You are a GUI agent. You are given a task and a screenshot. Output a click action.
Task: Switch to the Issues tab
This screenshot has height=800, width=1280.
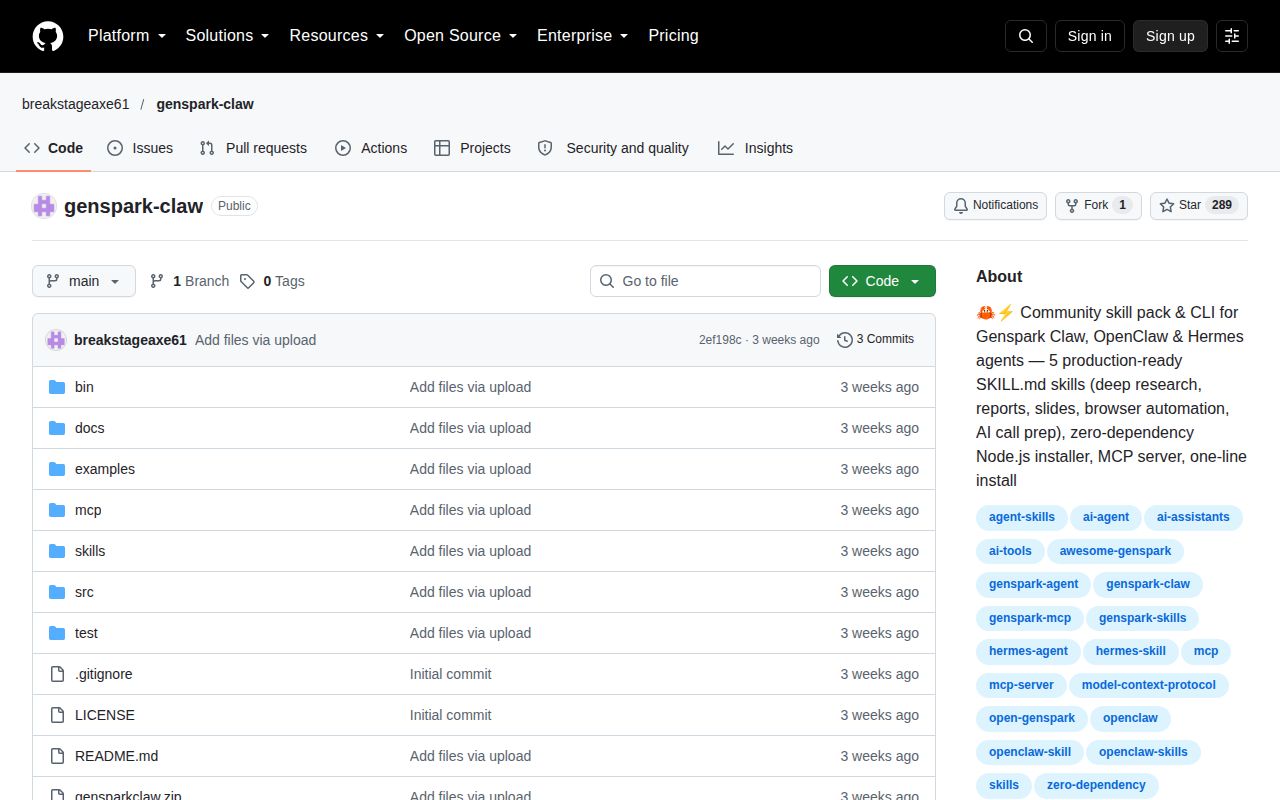pyautogui.click(x=140, y=148)
